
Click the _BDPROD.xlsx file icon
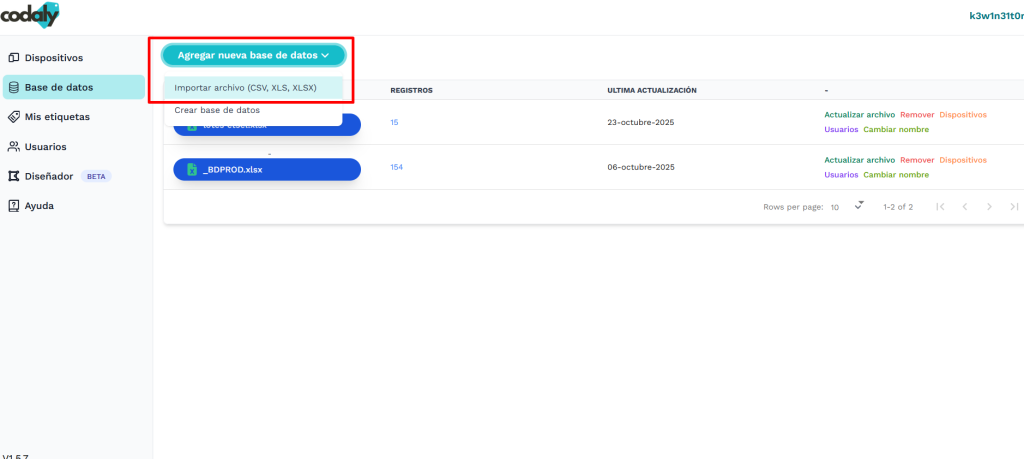click(x=192, y=170)
